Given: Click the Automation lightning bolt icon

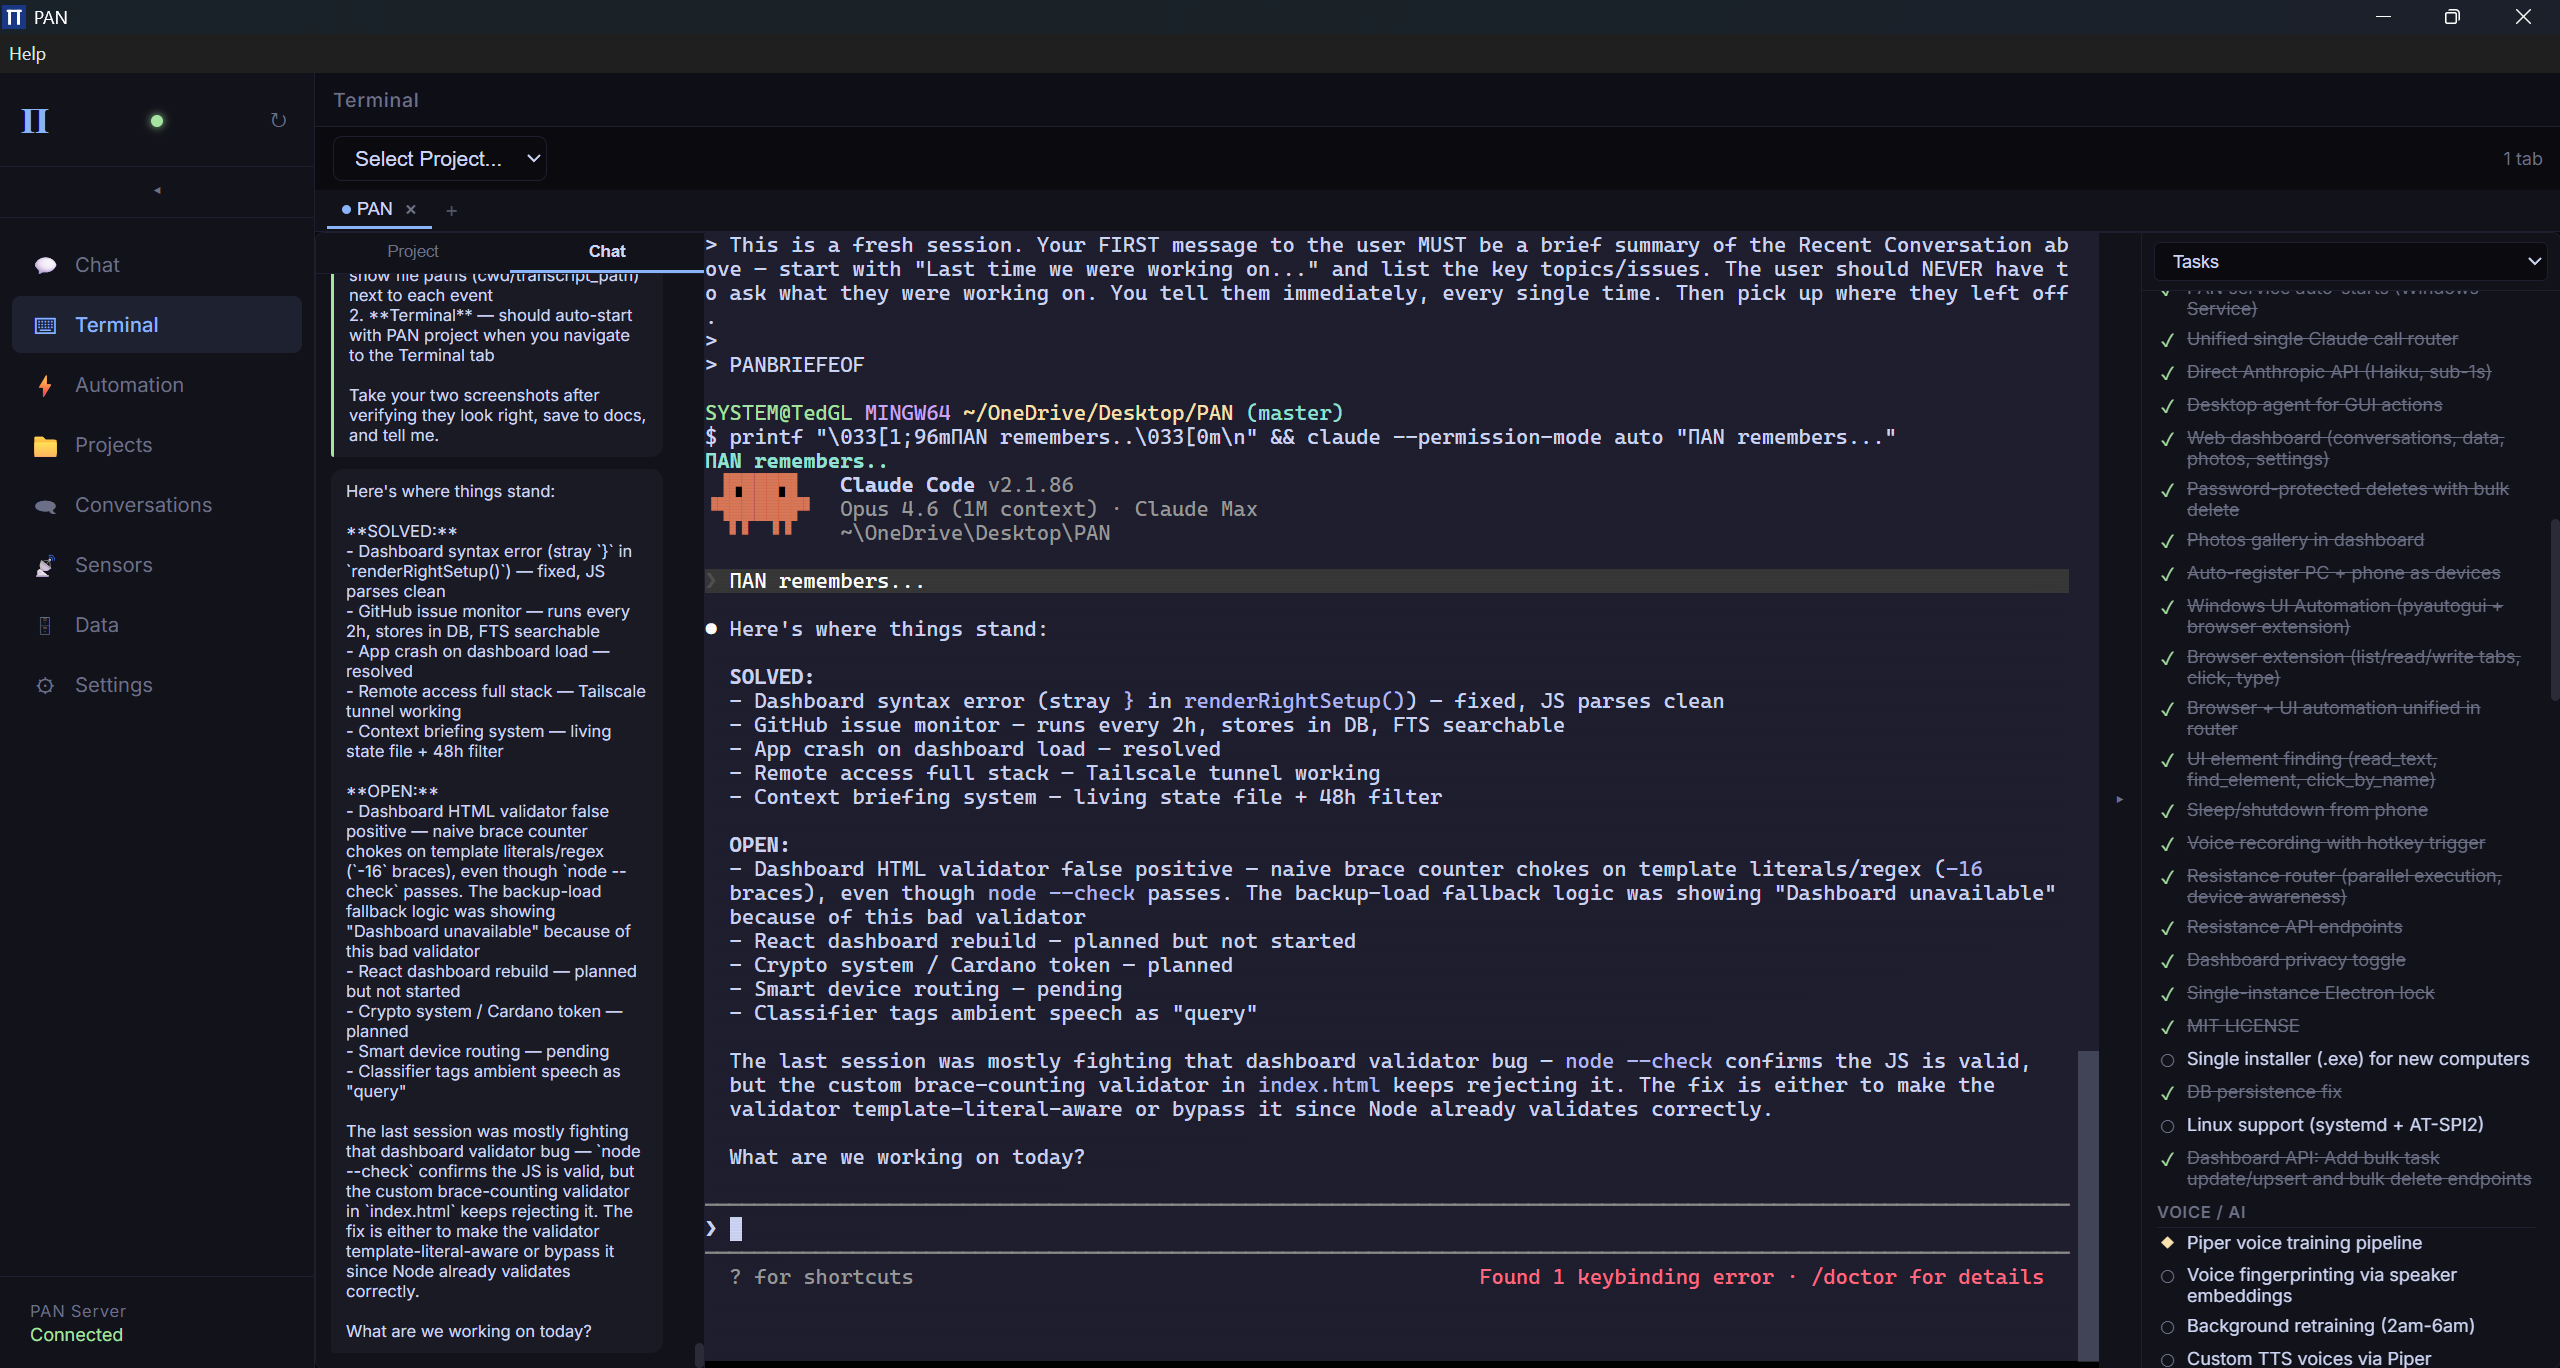Looking at the screenshot, I should [45, 386].
